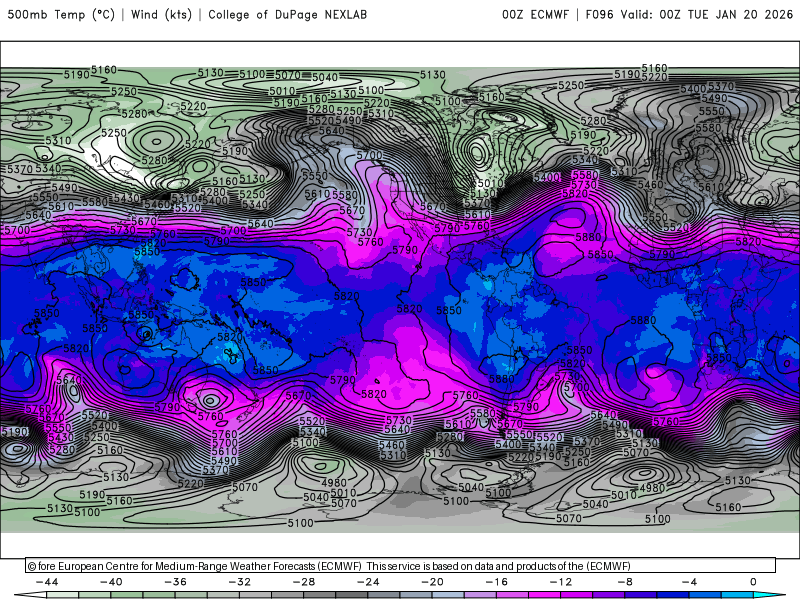Click the −44 colorbar label
800x600 pixels.
click(47, 582)
